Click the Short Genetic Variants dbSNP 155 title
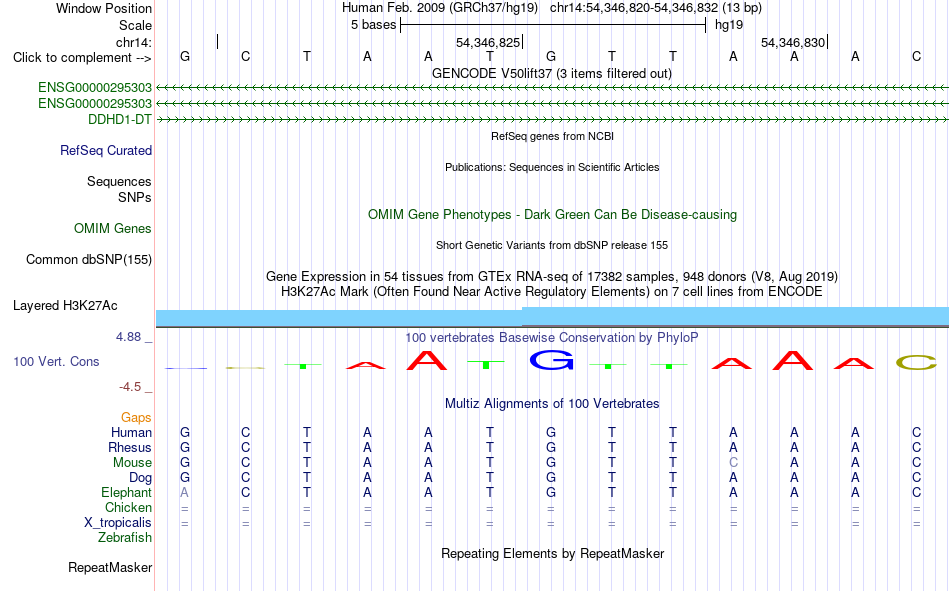 click(552, 245)
